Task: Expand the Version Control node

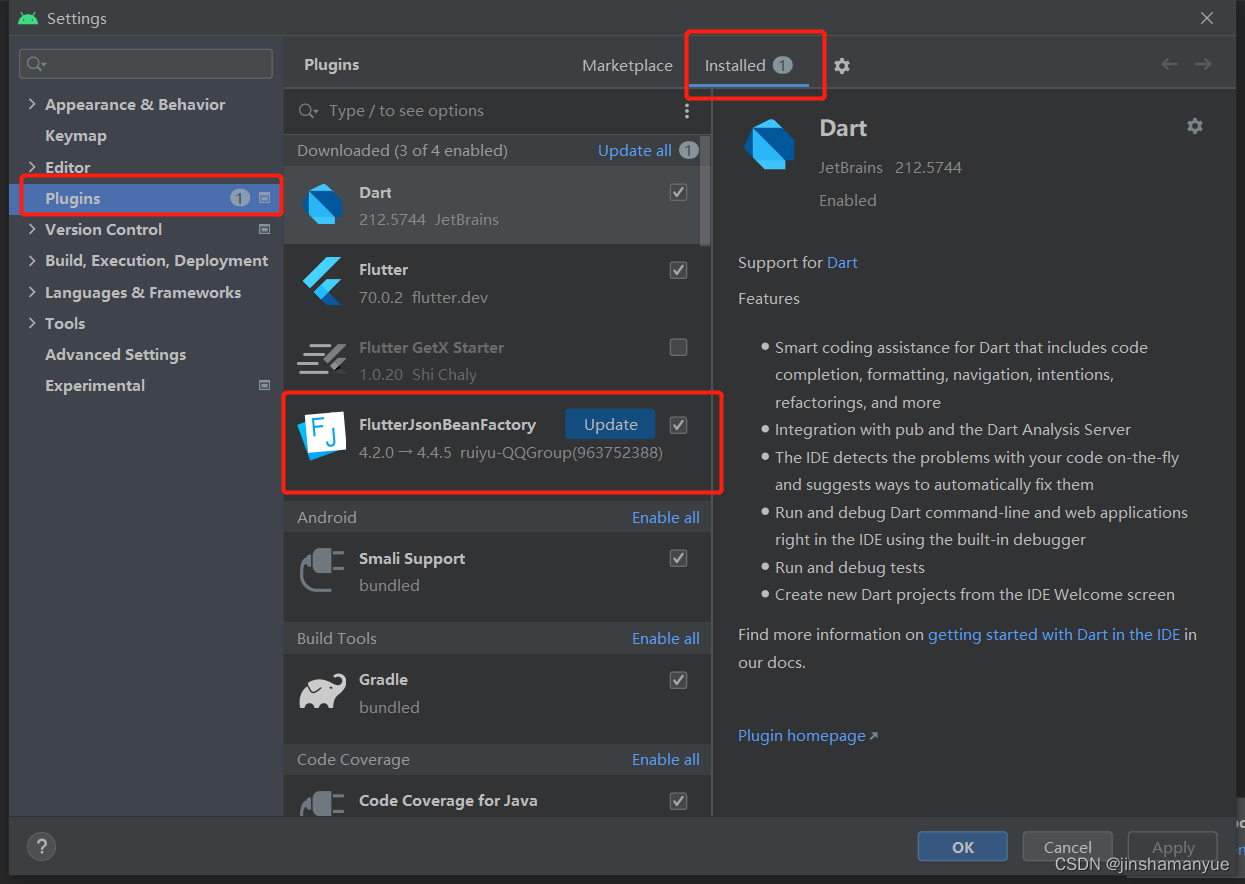Action: click(32, 229)
